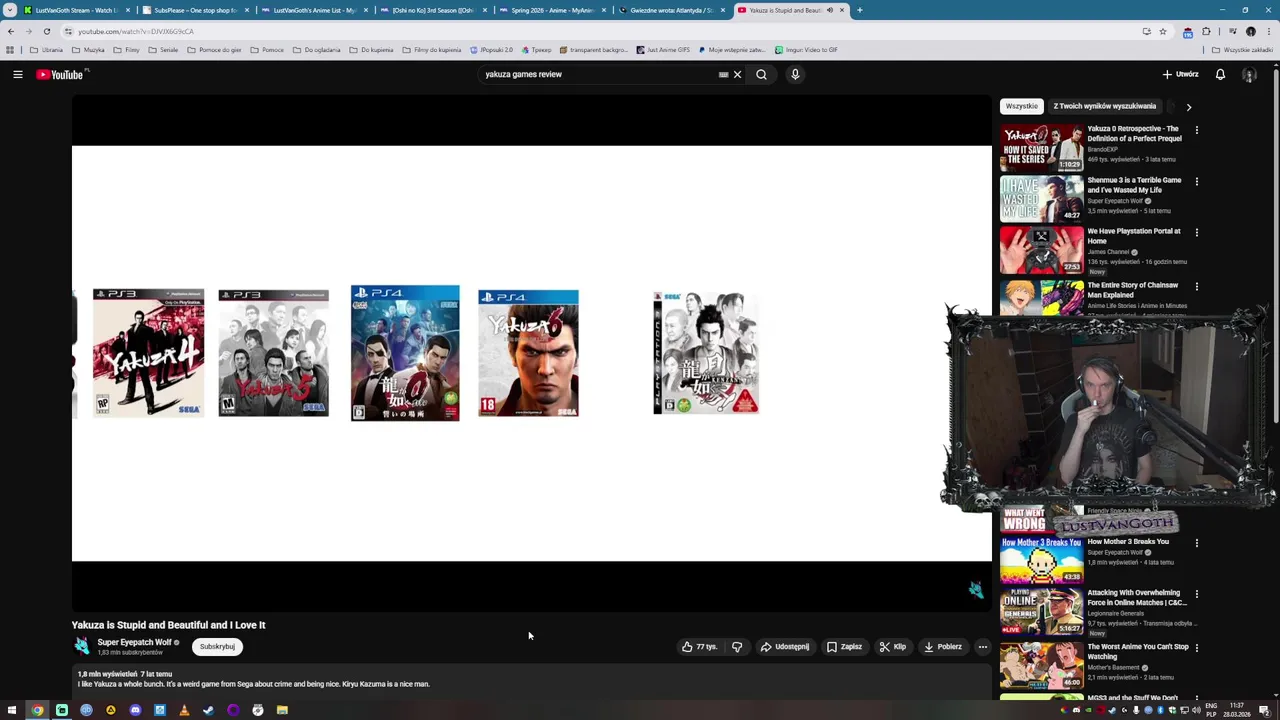The height and width of the screenshot is (720, 1280).
Task: Open the Wszystkie zakładki bookmarks folder
Action: point(1243,50)
